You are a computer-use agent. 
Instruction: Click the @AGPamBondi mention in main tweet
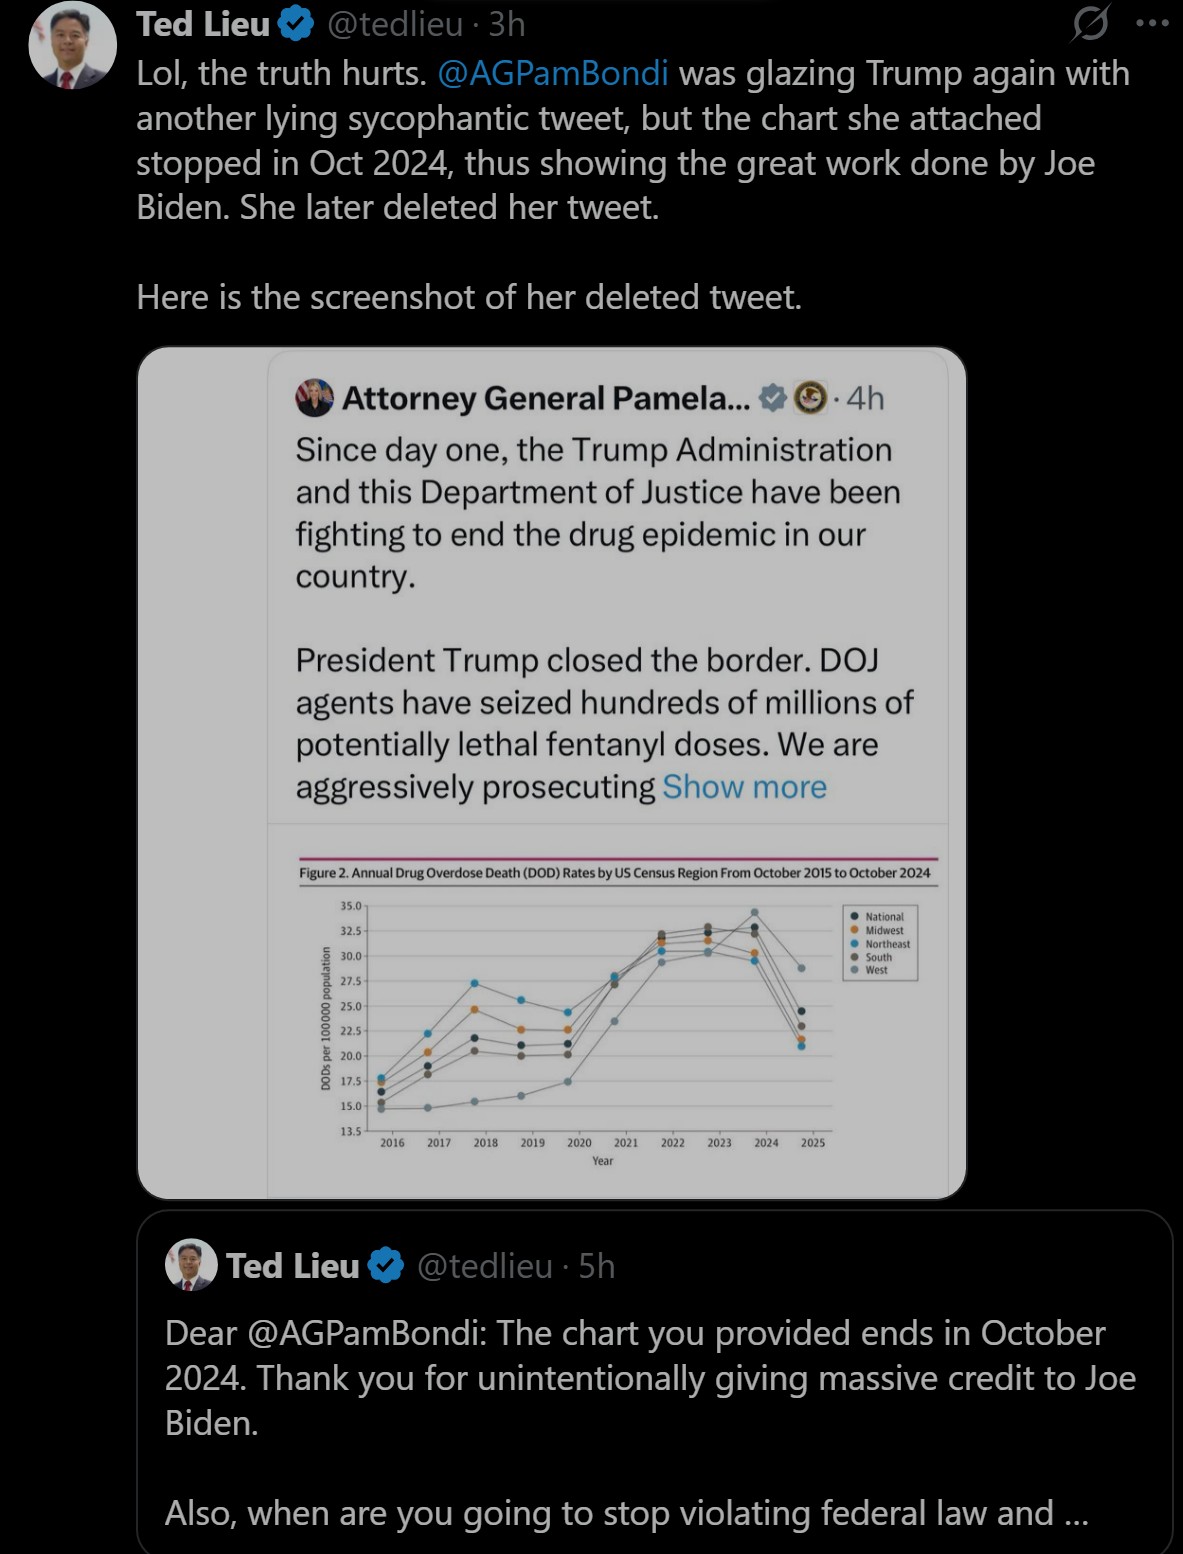click(553, 74)
